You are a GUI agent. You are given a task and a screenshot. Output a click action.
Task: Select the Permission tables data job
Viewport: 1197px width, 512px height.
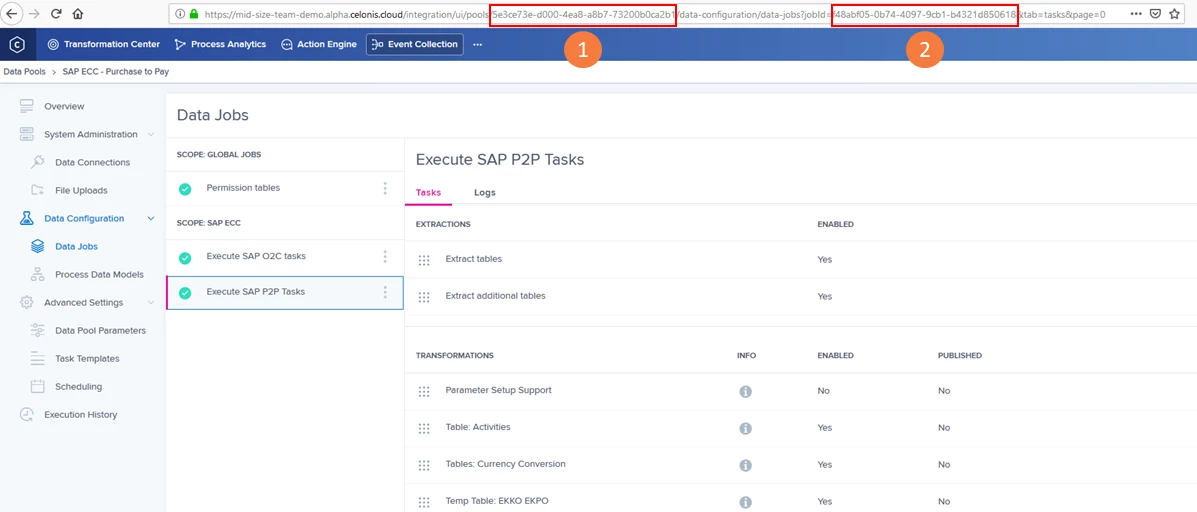(x=285, y=188)
